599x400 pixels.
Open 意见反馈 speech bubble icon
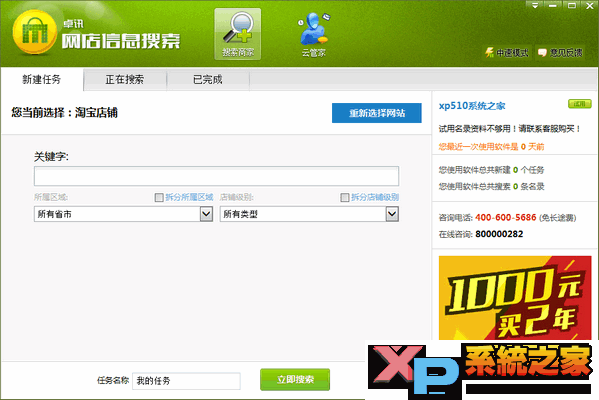542,53
